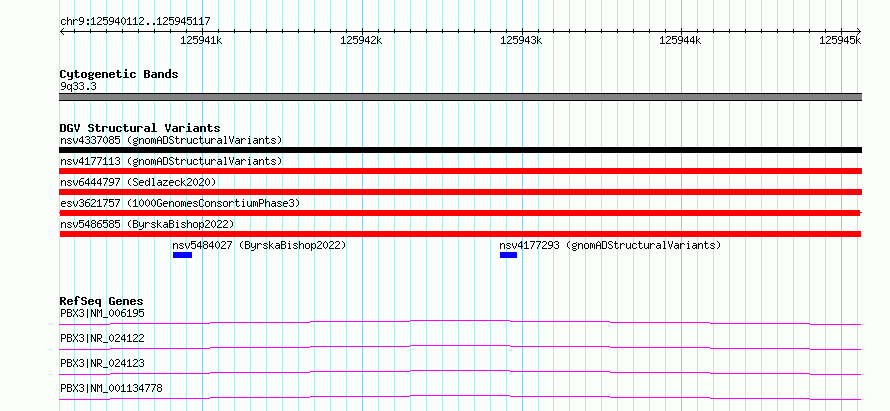
Task: Open the PBX3|NM_001134778 transcript label
Action: click(111, 388)
